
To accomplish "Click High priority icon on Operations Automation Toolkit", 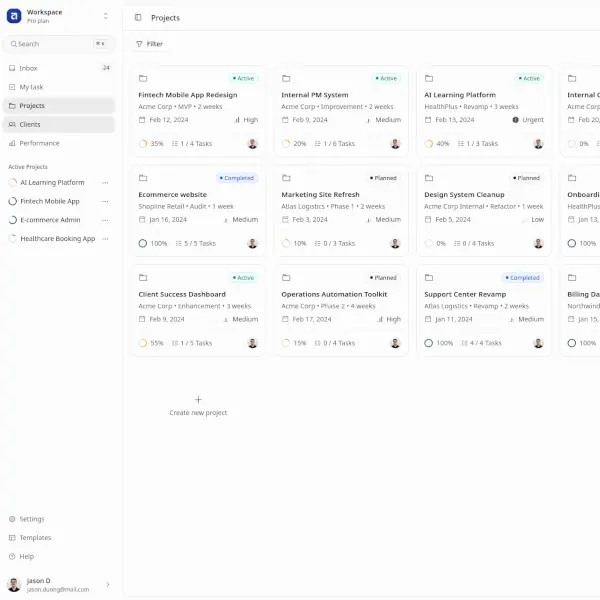I will 380,319.
